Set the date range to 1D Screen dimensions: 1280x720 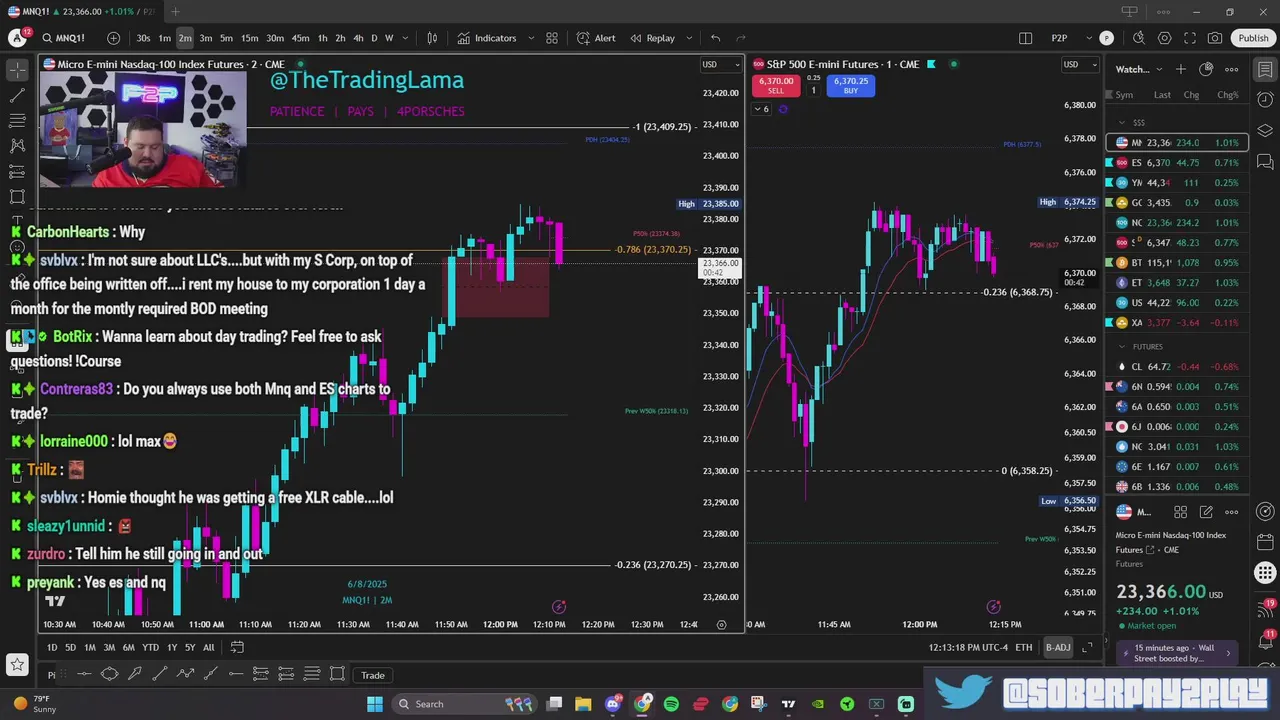click(52, 647)
